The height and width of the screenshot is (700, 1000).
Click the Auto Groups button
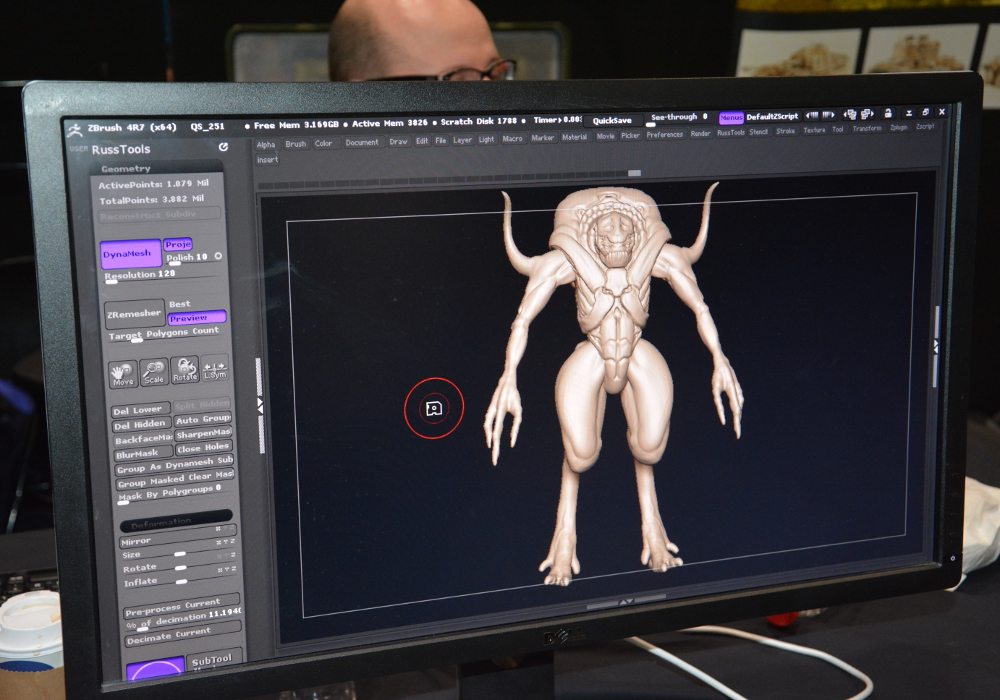[x=203, y=419]
